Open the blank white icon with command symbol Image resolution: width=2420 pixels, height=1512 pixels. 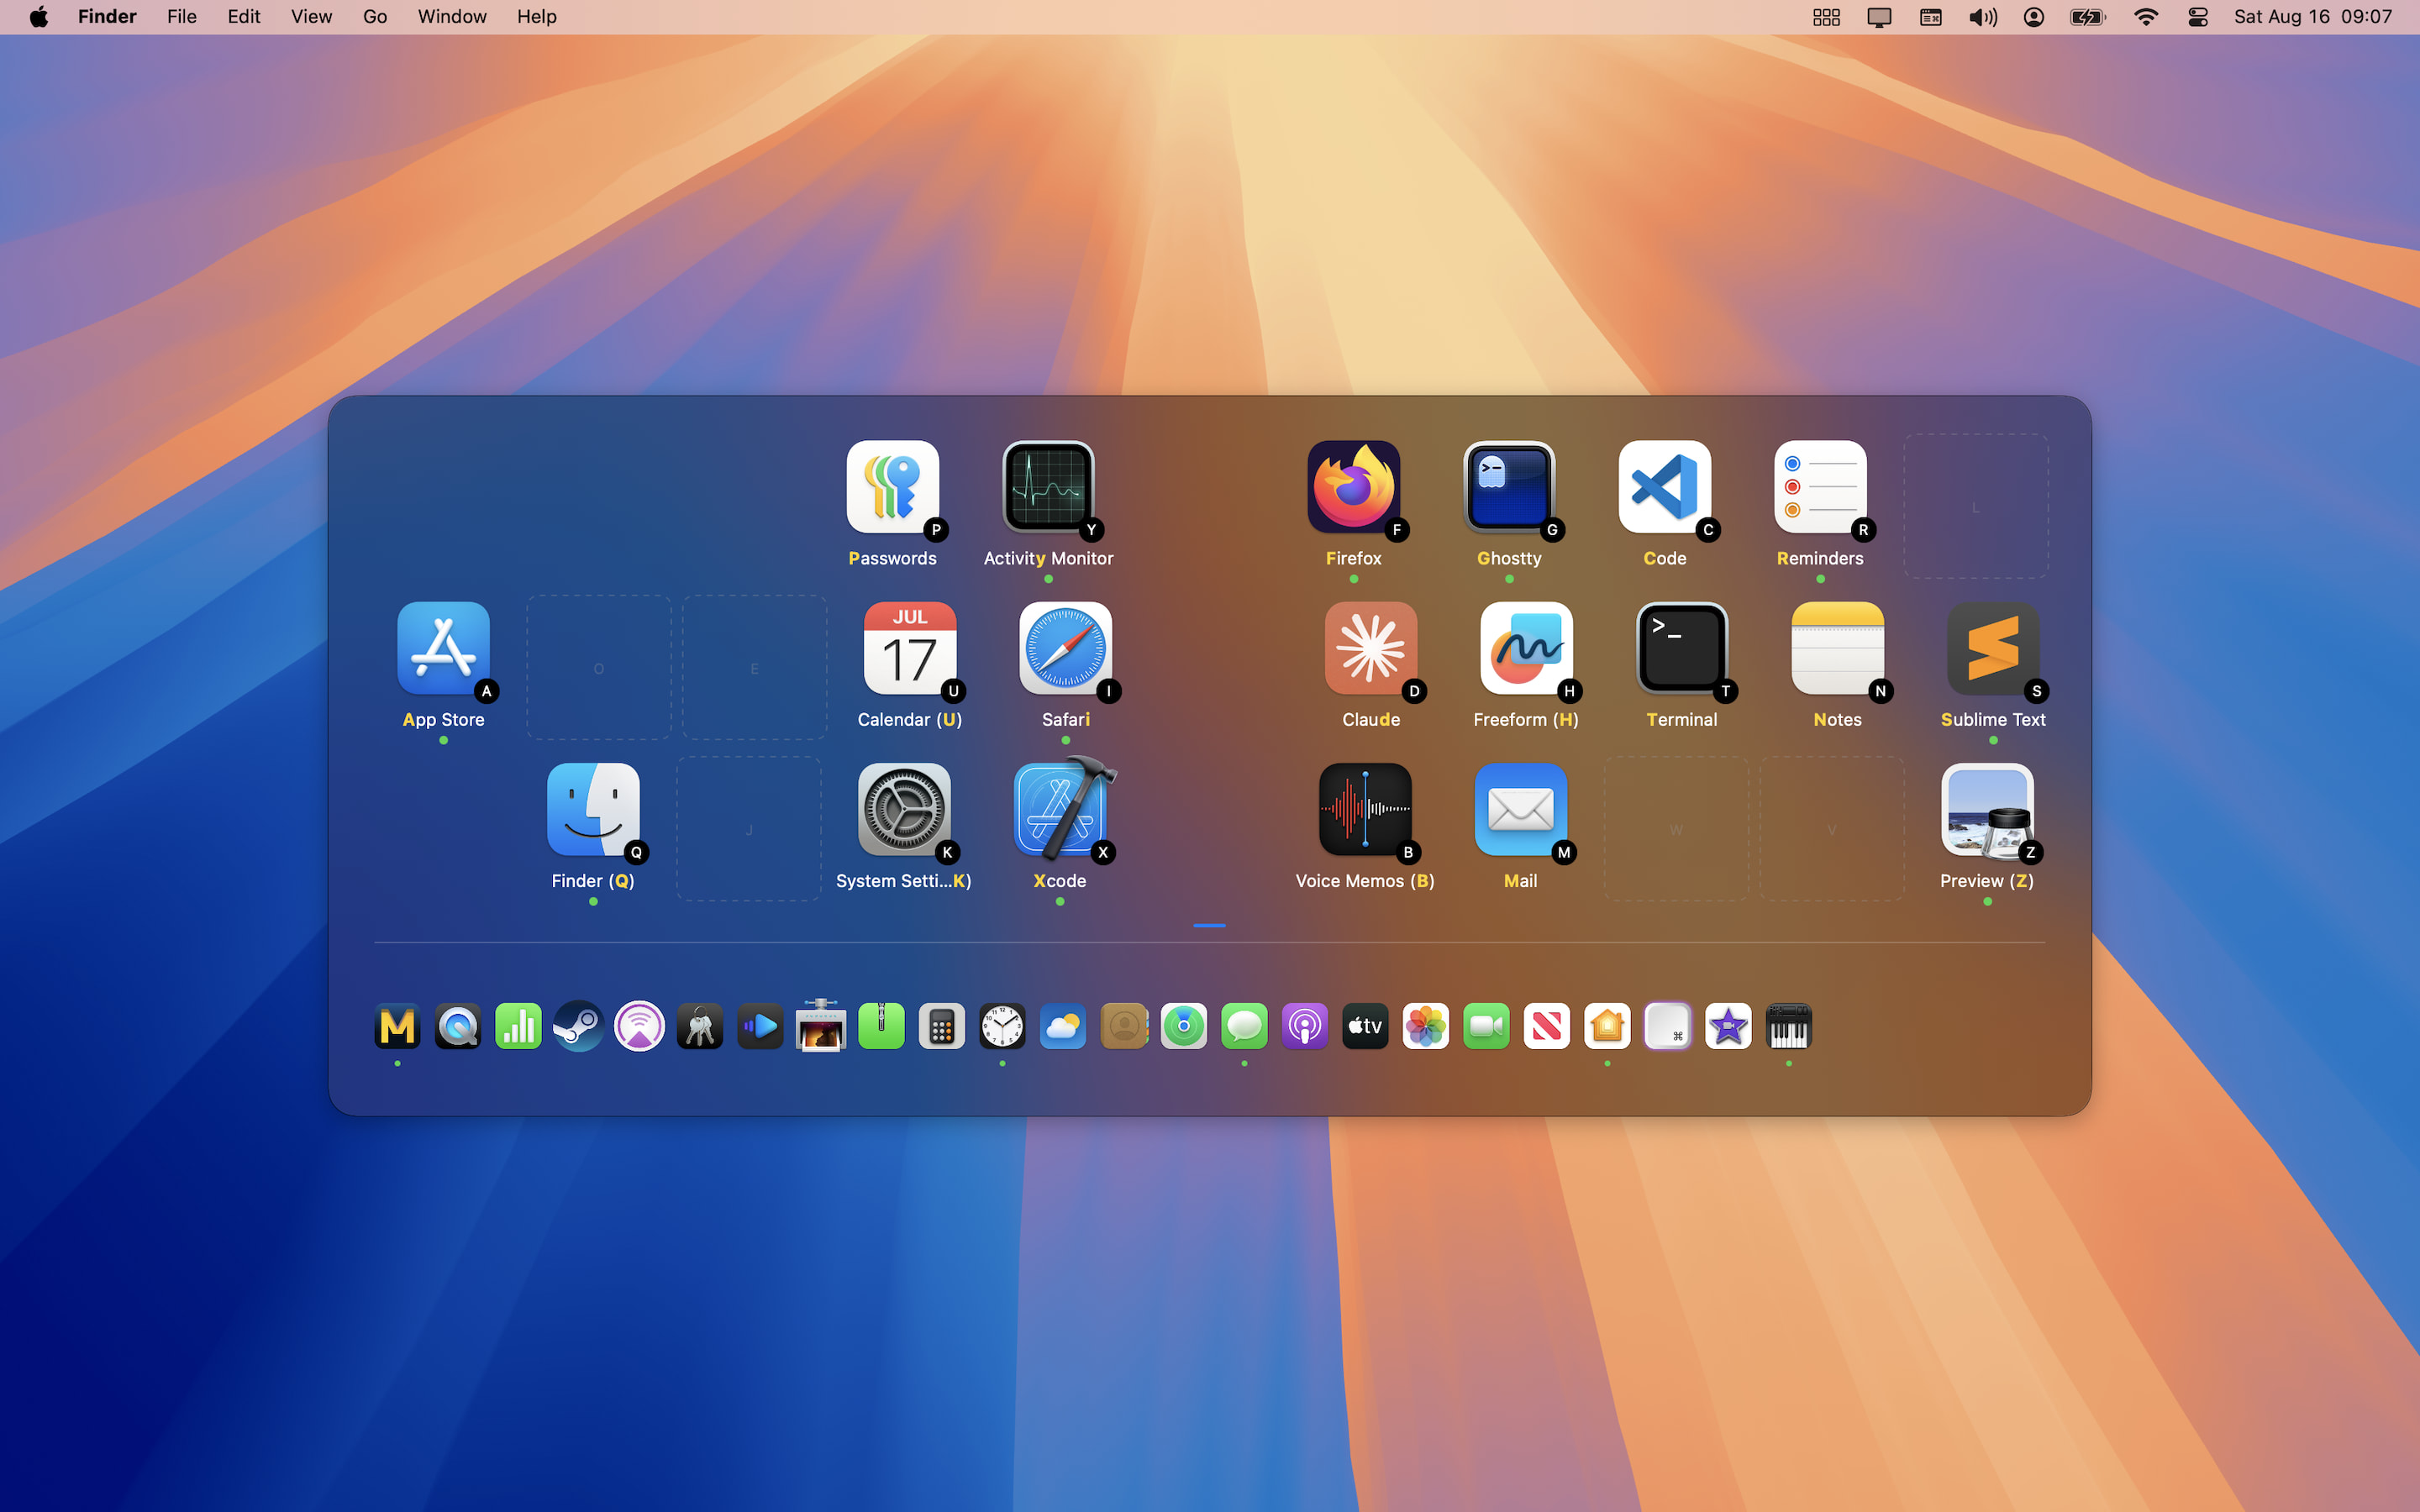coord(1668,1026)
